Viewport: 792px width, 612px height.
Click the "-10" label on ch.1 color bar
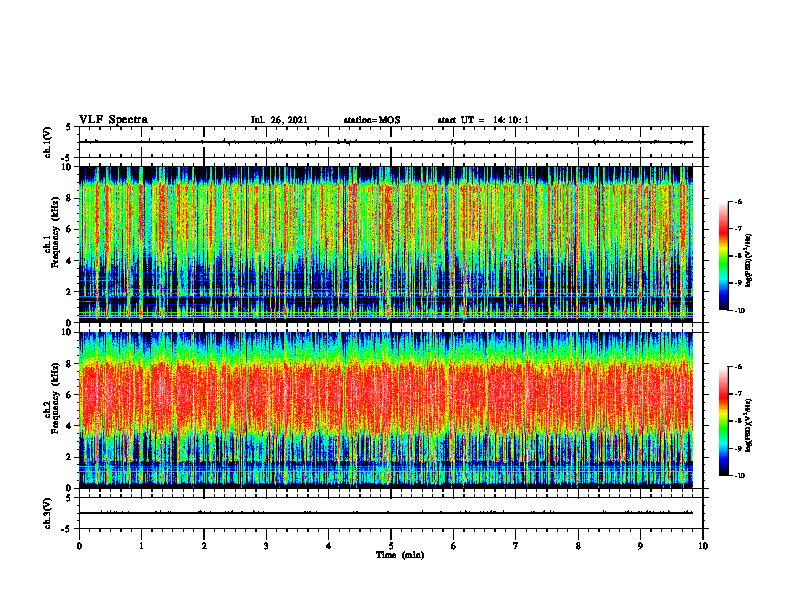point(740,311)
